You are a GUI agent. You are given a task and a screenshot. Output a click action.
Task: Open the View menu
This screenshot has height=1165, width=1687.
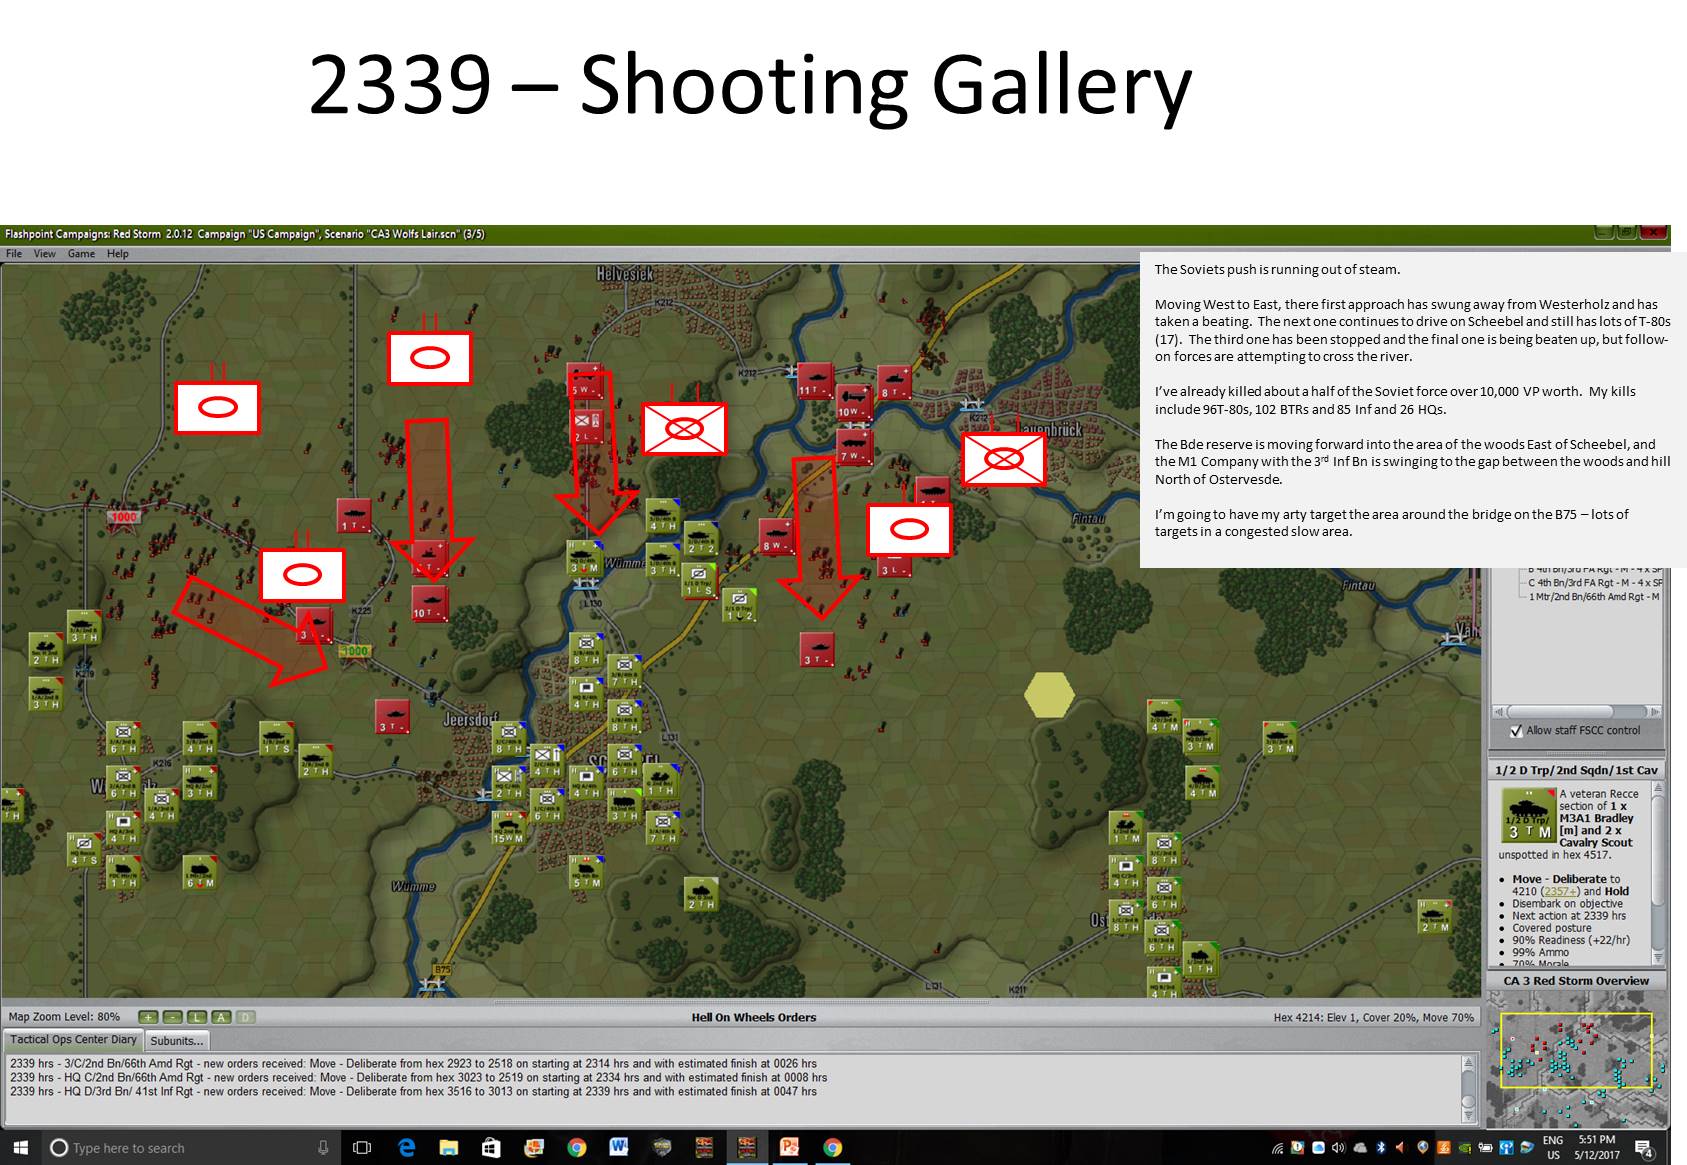pyautogui.click(x=45, y=254)
